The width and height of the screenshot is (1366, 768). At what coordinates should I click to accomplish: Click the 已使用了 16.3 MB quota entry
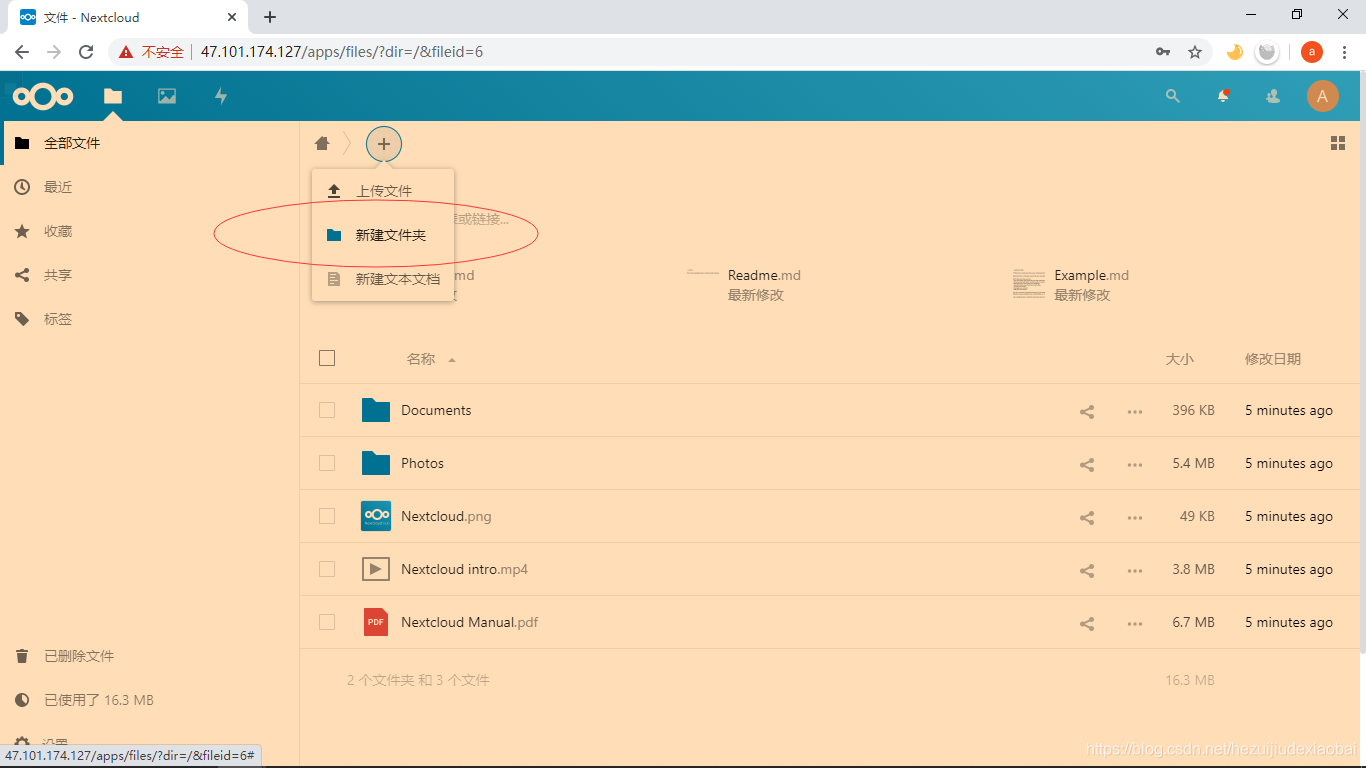click(150, 700)
